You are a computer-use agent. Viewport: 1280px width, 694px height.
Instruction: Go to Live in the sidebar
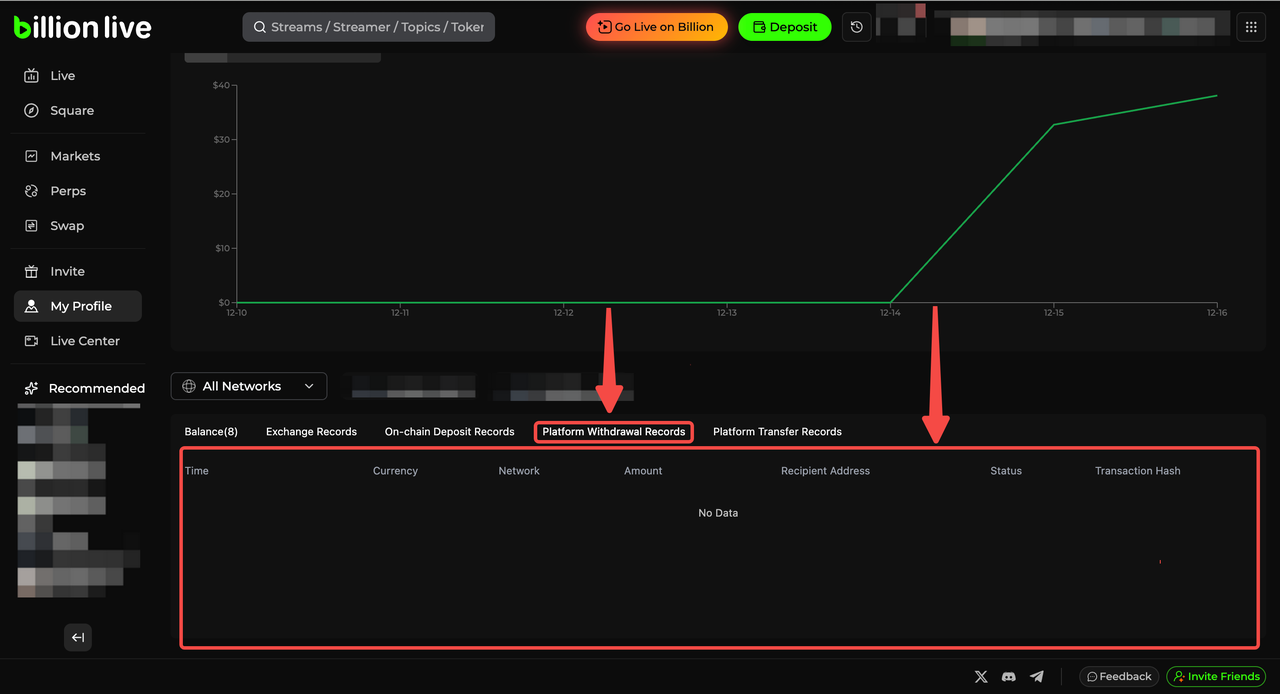click(62, 76)
